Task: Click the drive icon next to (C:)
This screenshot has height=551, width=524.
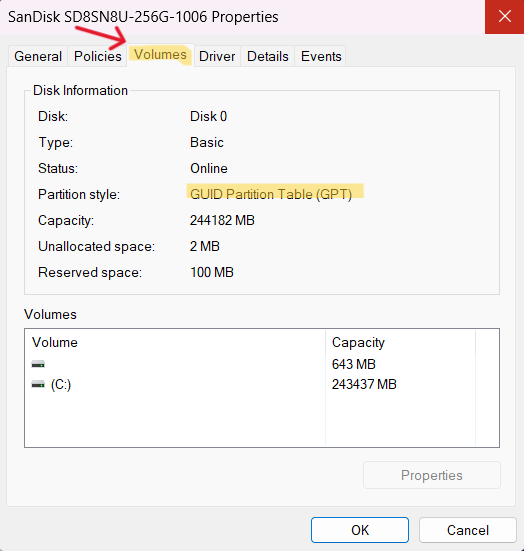Action: pos(38,384)
